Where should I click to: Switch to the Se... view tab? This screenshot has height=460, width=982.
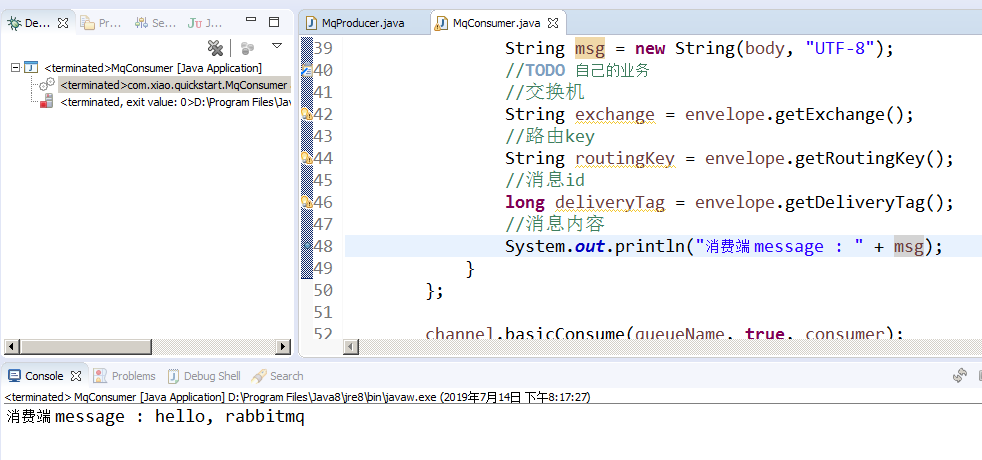[x=155, y=23]
